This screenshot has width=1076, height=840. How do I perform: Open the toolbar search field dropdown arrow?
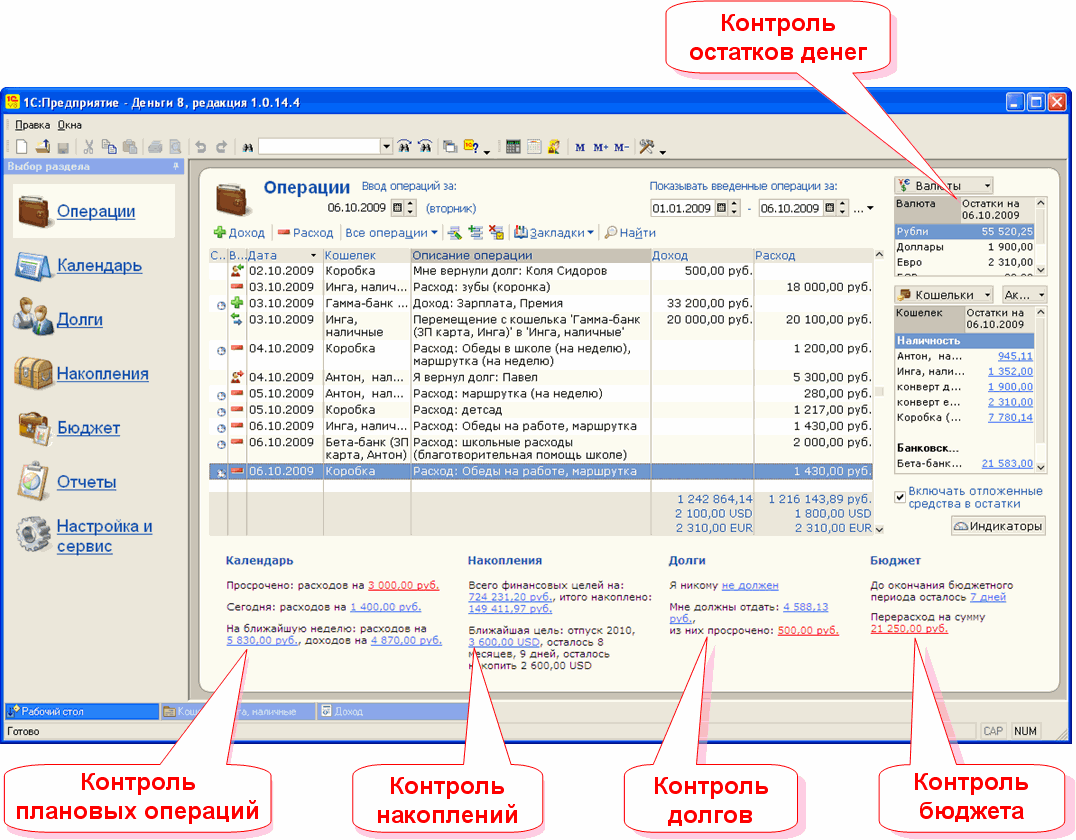click(x=386, y=146)
